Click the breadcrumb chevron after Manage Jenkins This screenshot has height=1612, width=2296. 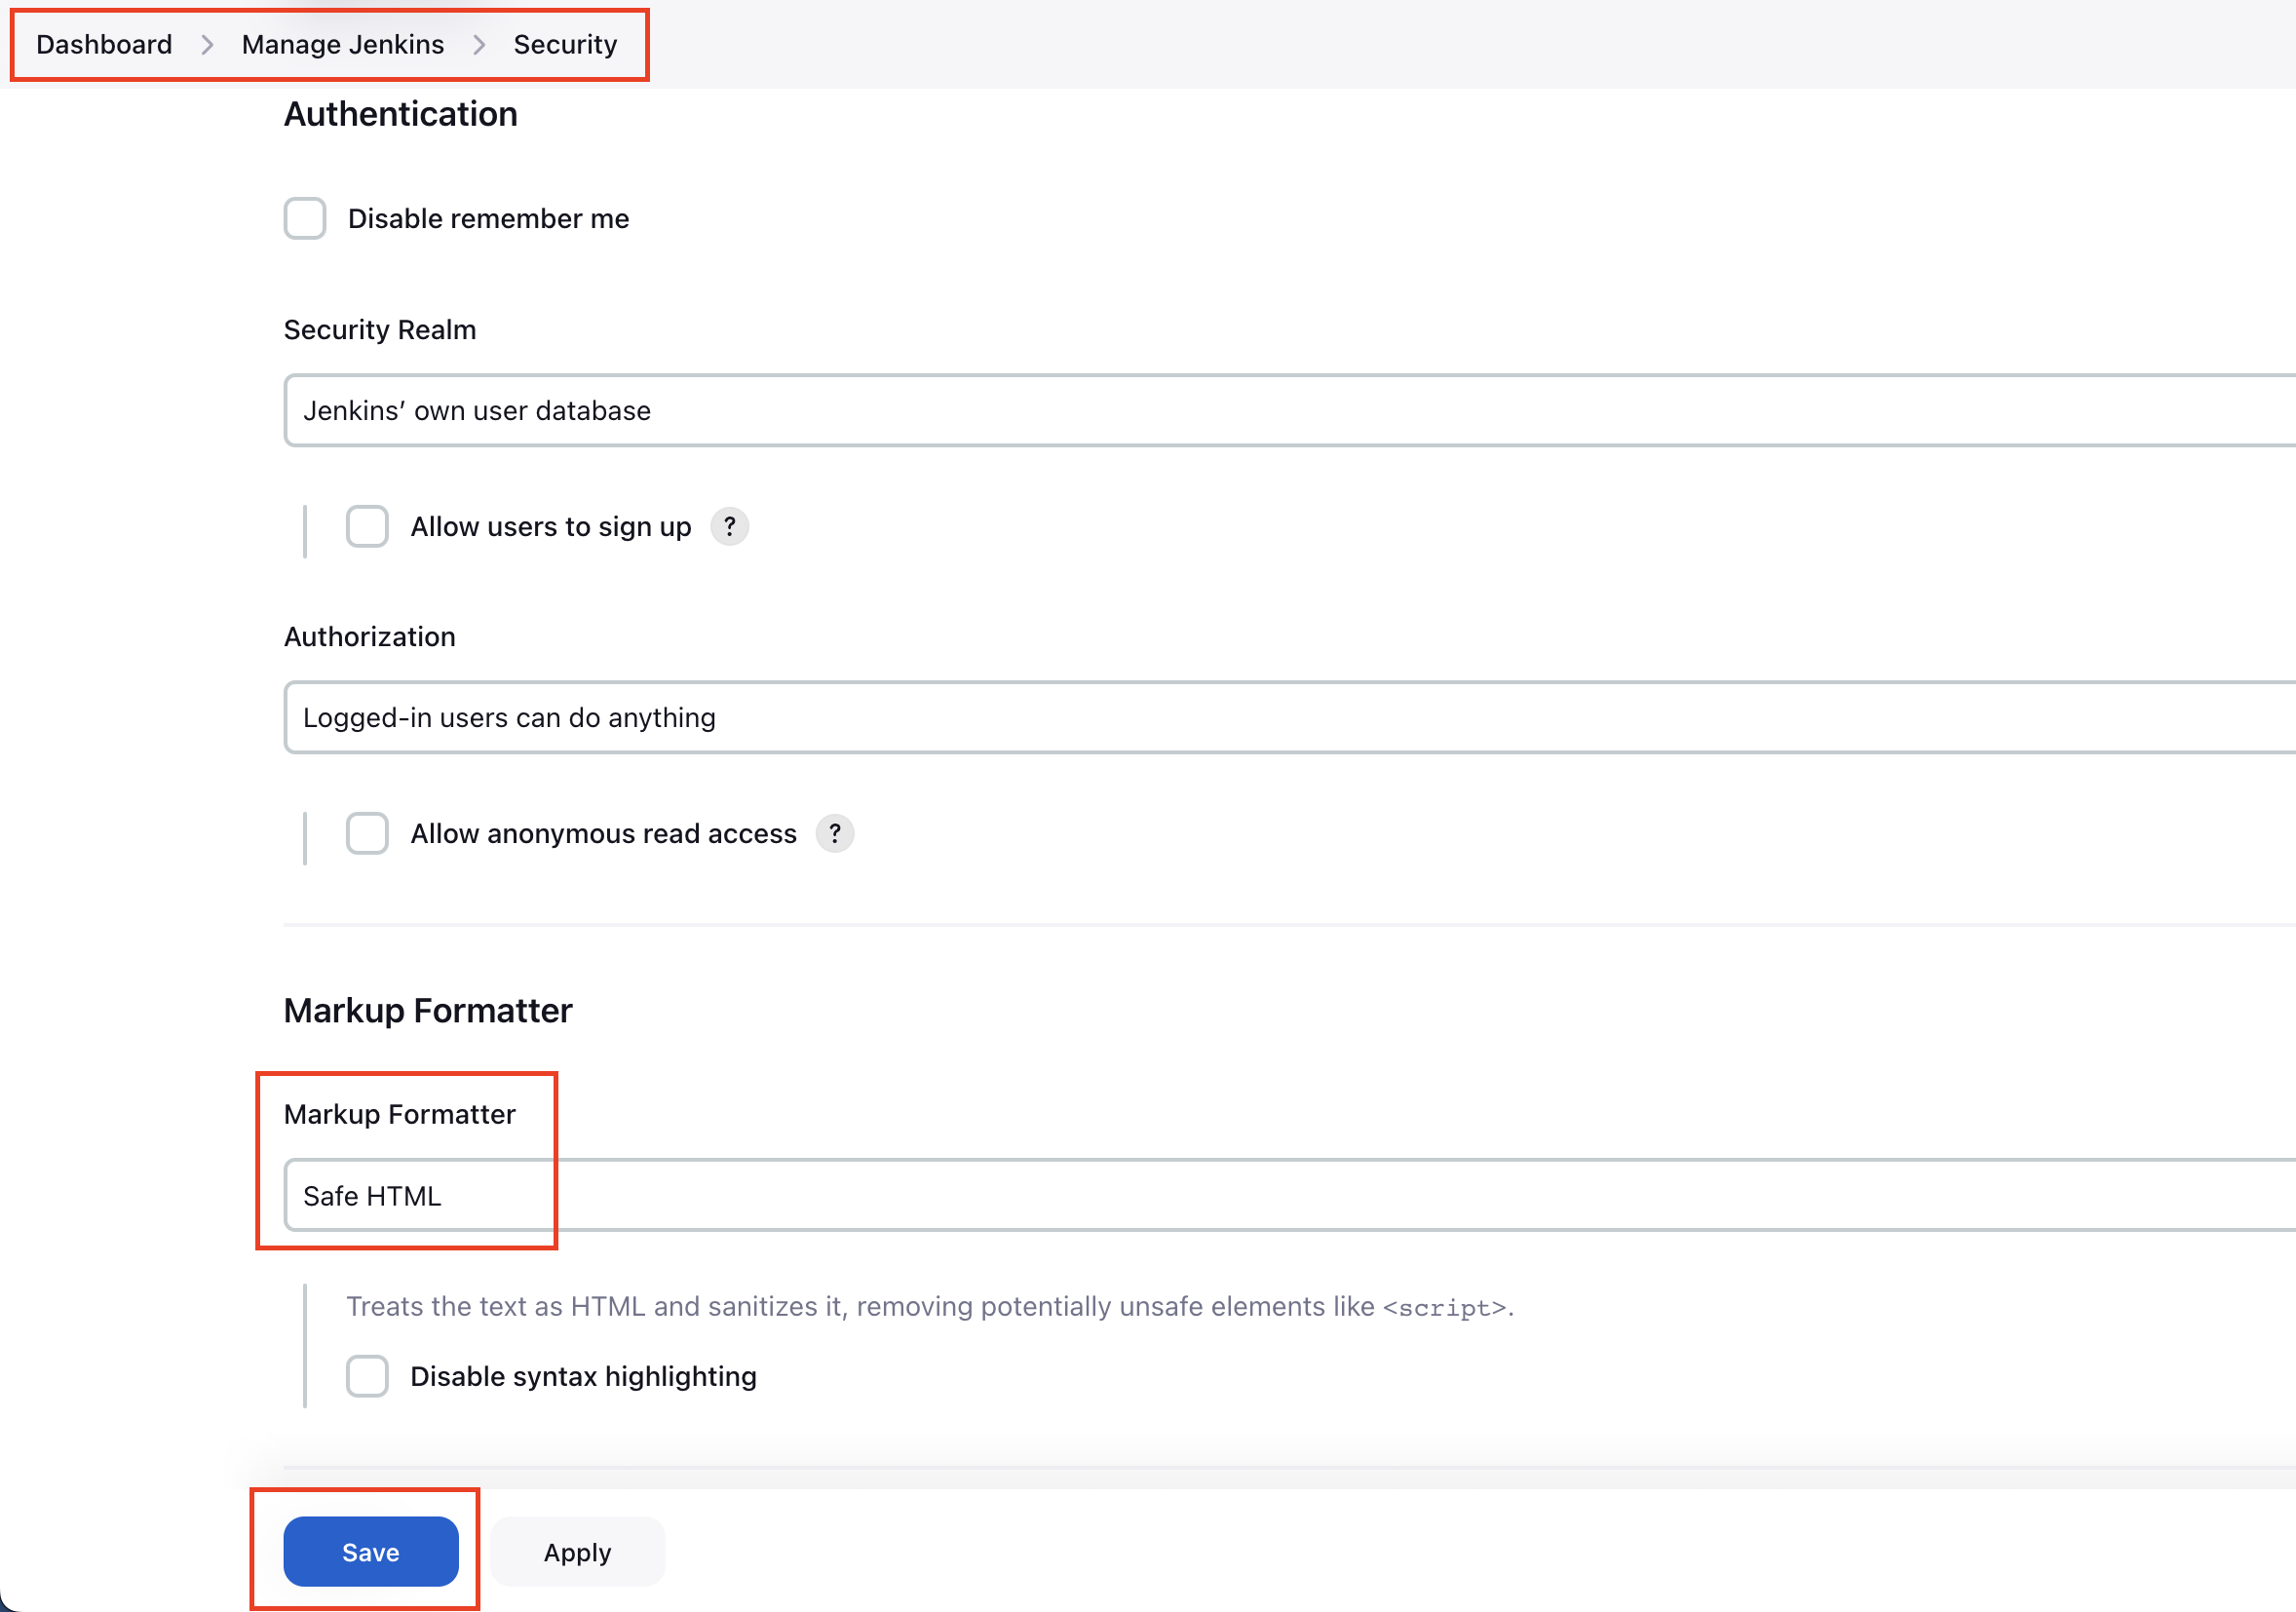pyautogui.click(x=479, y=44)
